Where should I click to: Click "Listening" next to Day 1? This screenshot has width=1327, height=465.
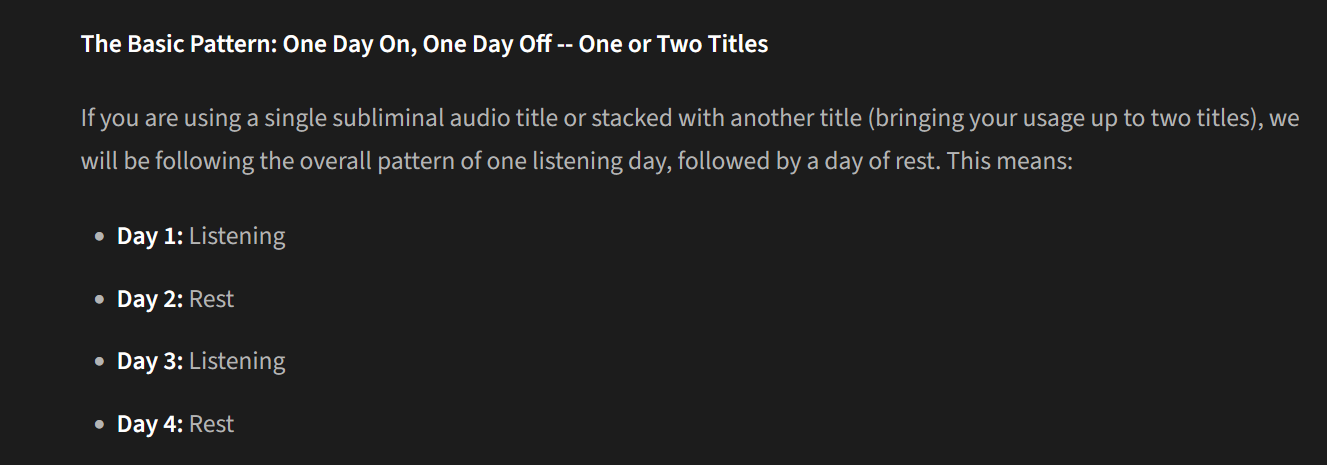[237, 237]
